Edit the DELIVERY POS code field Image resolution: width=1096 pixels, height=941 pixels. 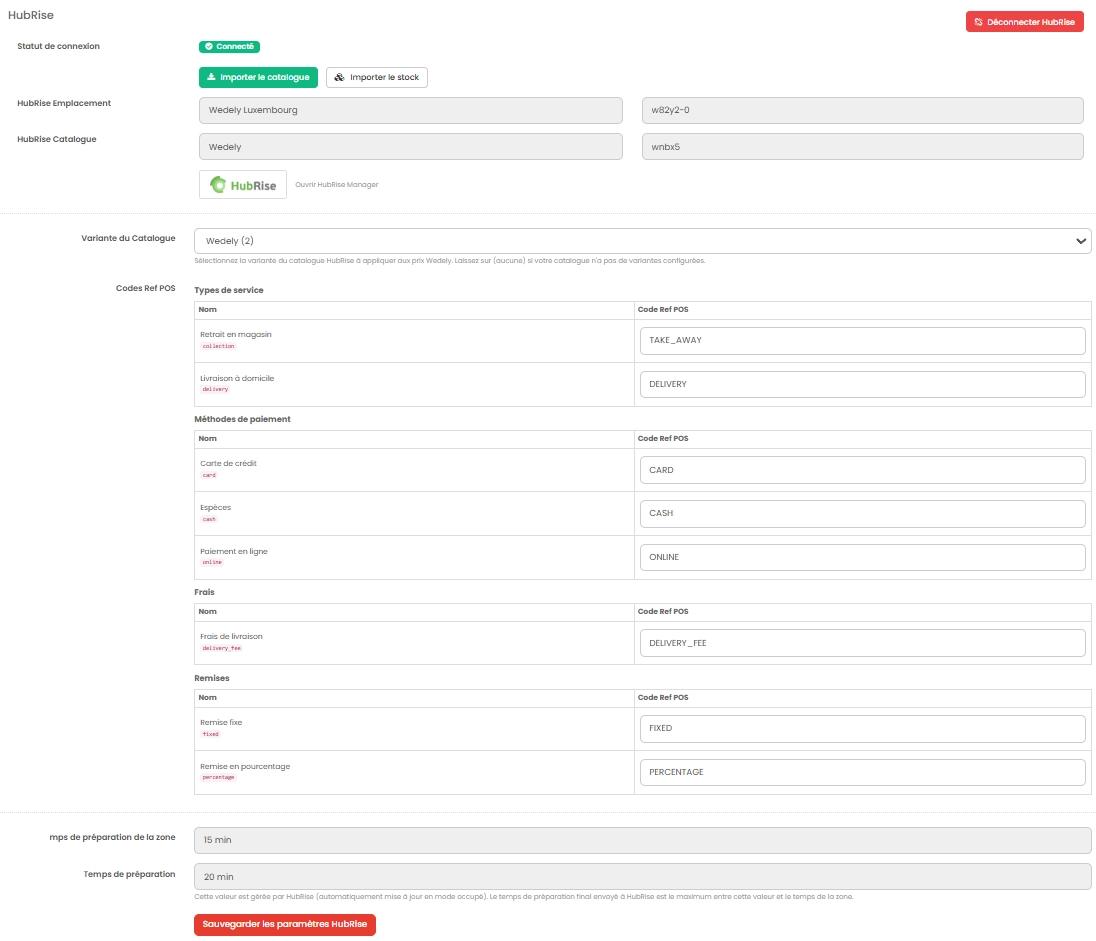tap(863, 385)
